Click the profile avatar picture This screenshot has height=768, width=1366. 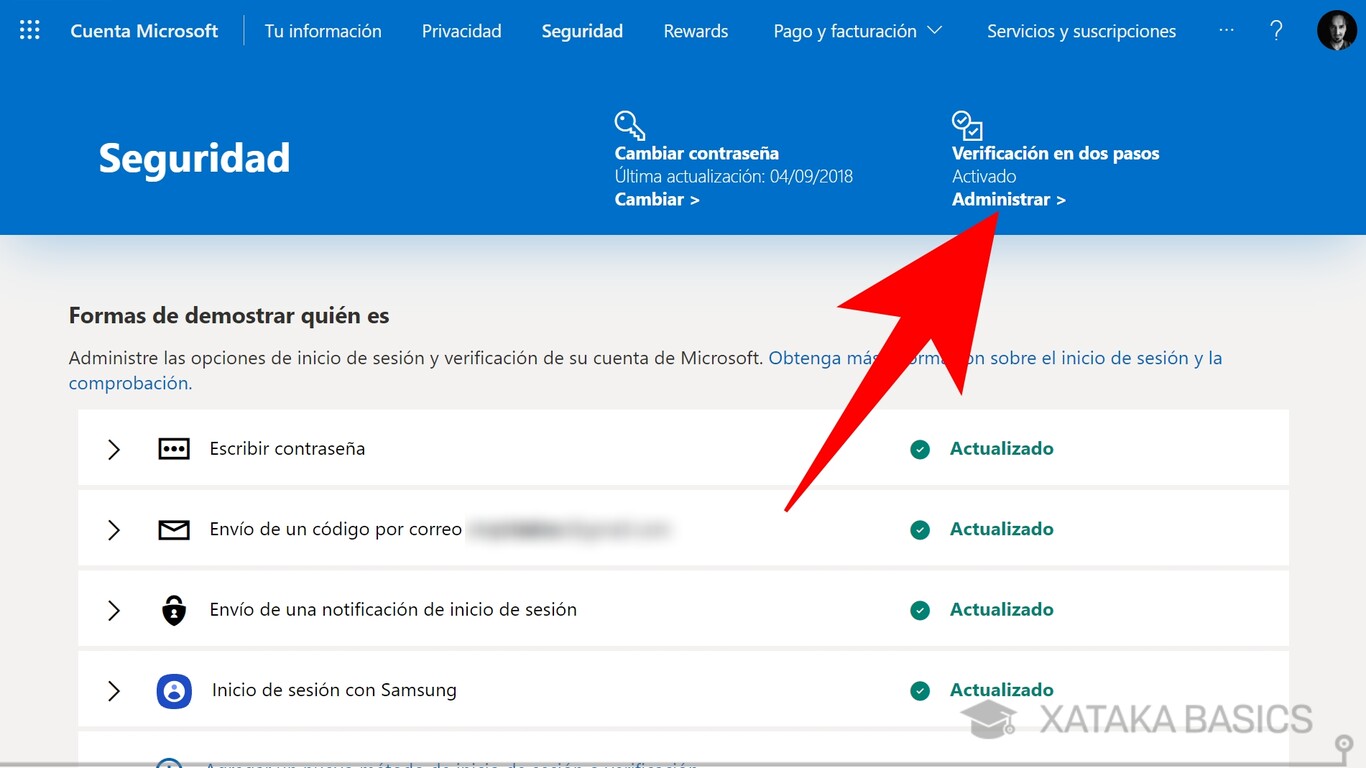tap(1337, 30)
